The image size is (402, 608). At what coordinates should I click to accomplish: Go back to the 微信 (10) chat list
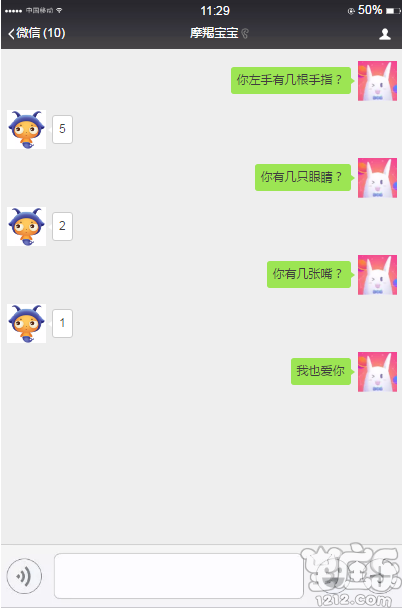tap(36, 33)
